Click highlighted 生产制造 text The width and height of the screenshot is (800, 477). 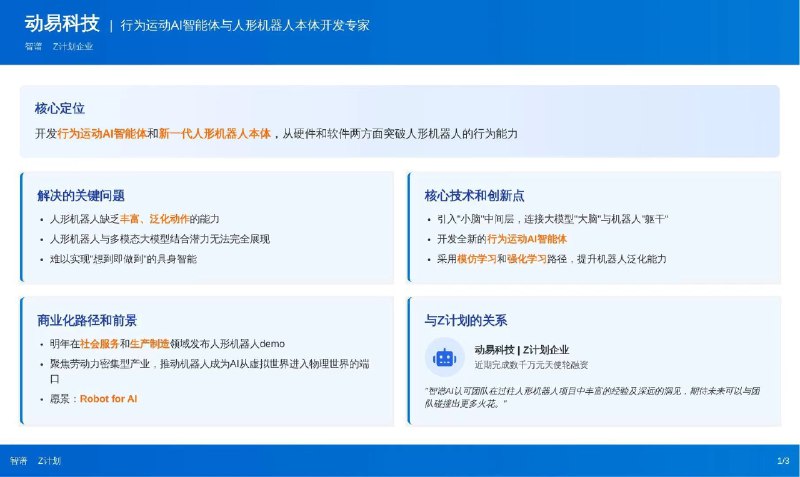[149, 344]
